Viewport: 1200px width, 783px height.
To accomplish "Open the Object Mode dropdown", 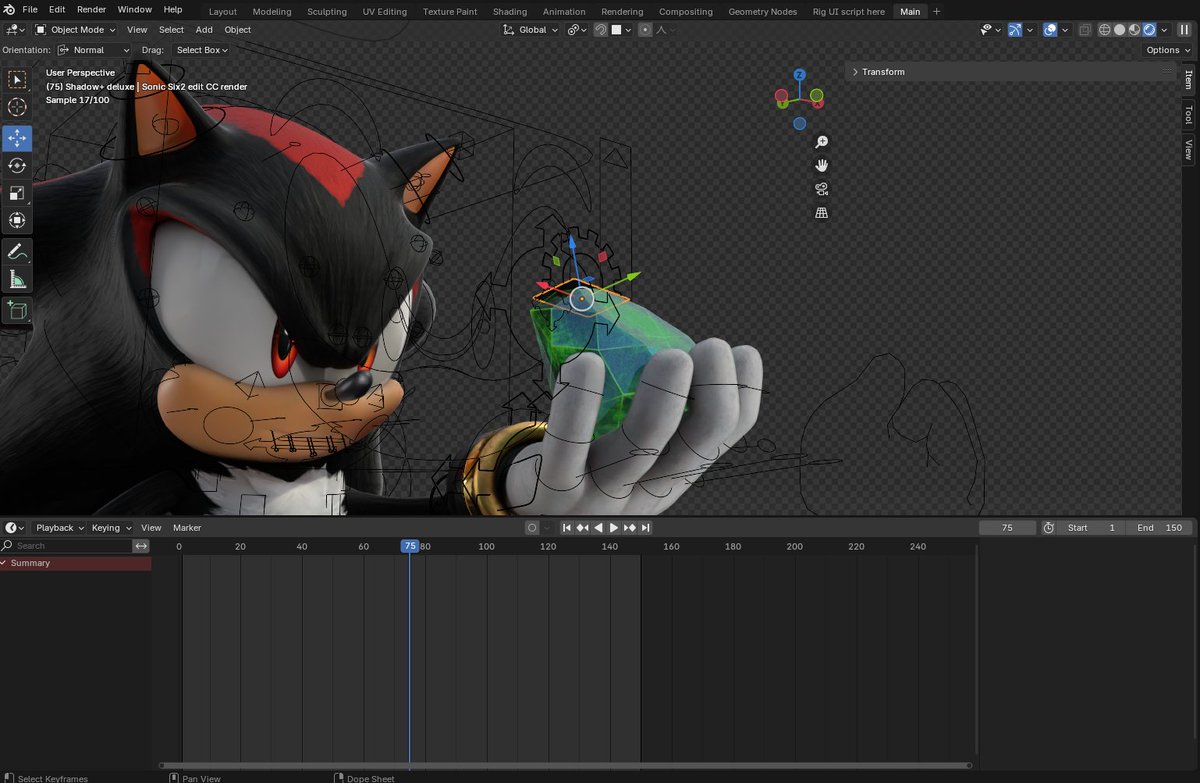I will click(76, 30).
